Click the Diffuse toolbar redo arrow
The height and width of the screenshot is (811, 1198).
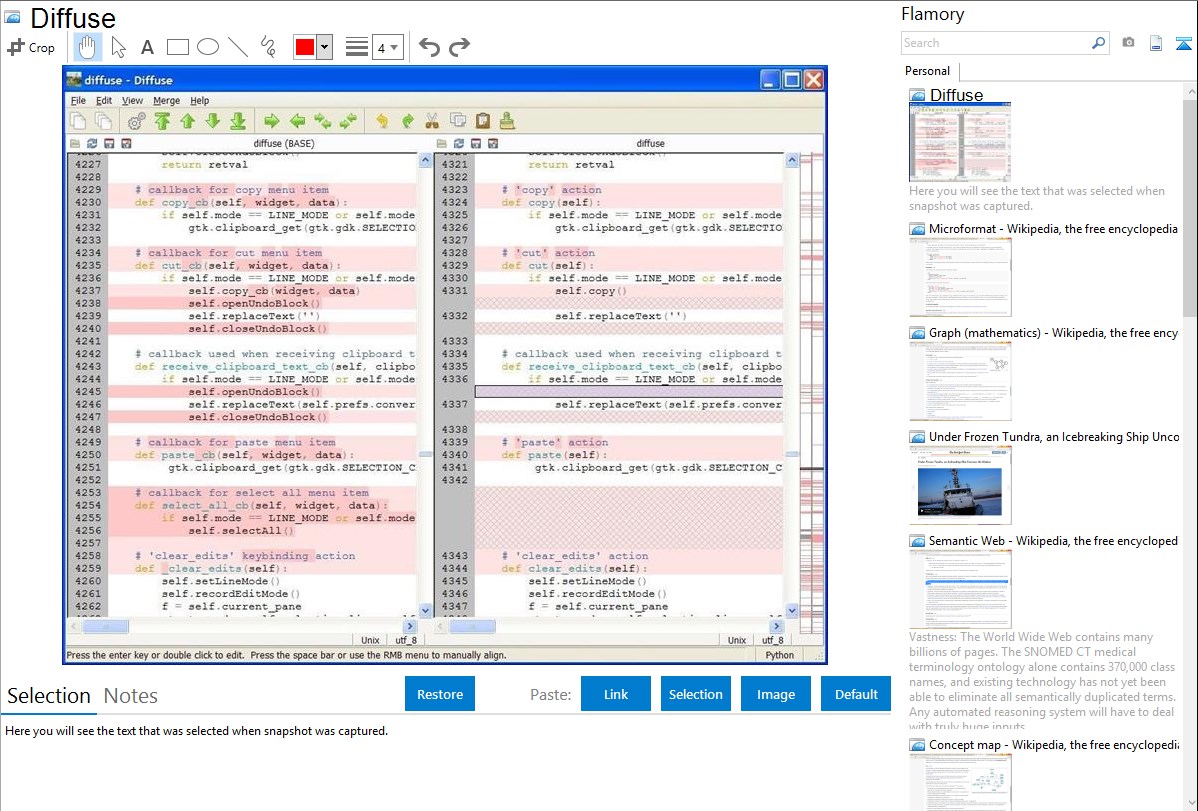[407, 121]
